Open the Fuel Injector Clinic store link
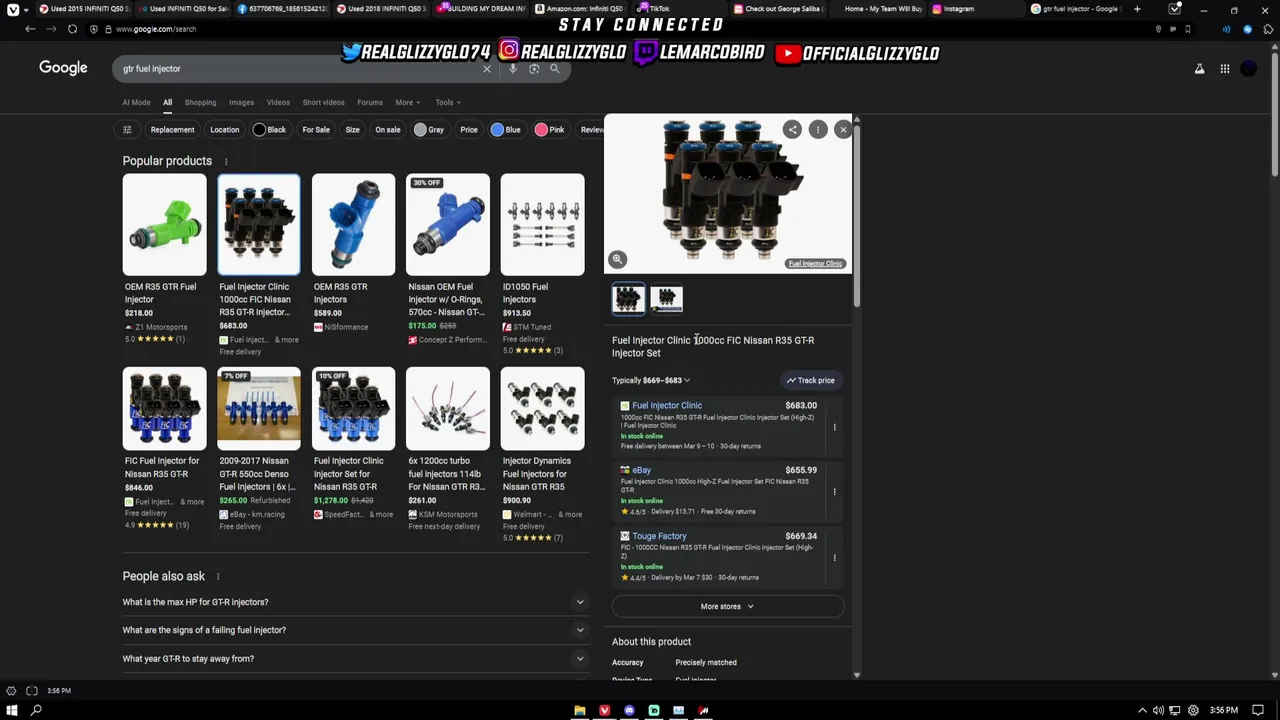This screenshot has height=720, width=1280. [x=667, y=406]
